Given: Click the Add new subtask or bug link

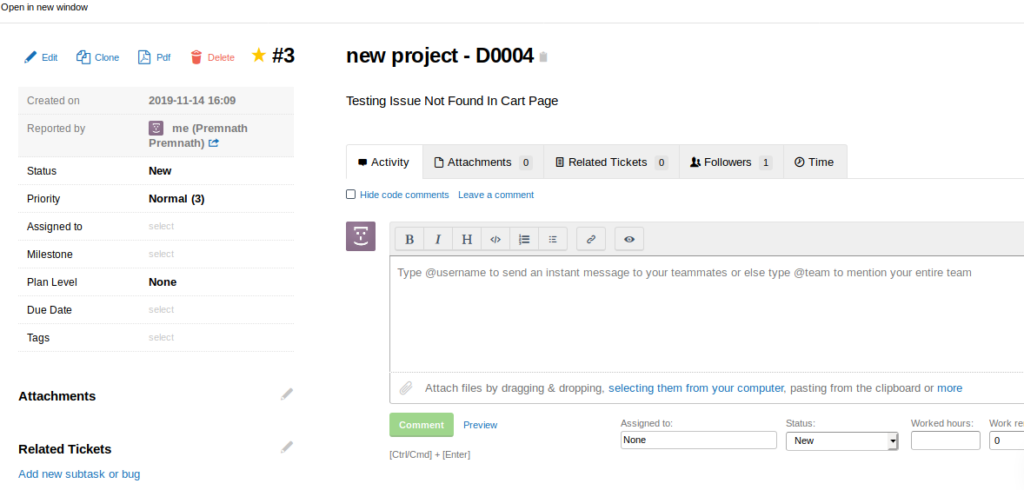Looking at the screenshot, I should [79, 474].
